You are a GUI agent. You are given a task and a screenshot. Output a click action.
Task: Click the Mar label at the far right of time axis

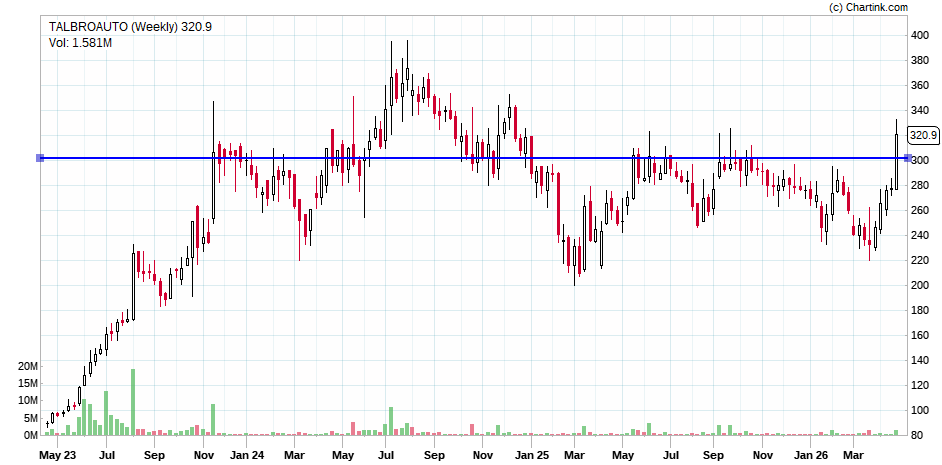pyautogui.click(x=854, y=455)
